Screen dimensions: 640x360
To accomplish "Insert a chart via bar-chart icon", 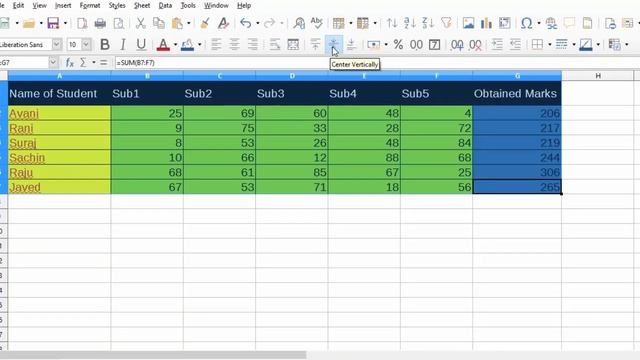I will [486, 23].
